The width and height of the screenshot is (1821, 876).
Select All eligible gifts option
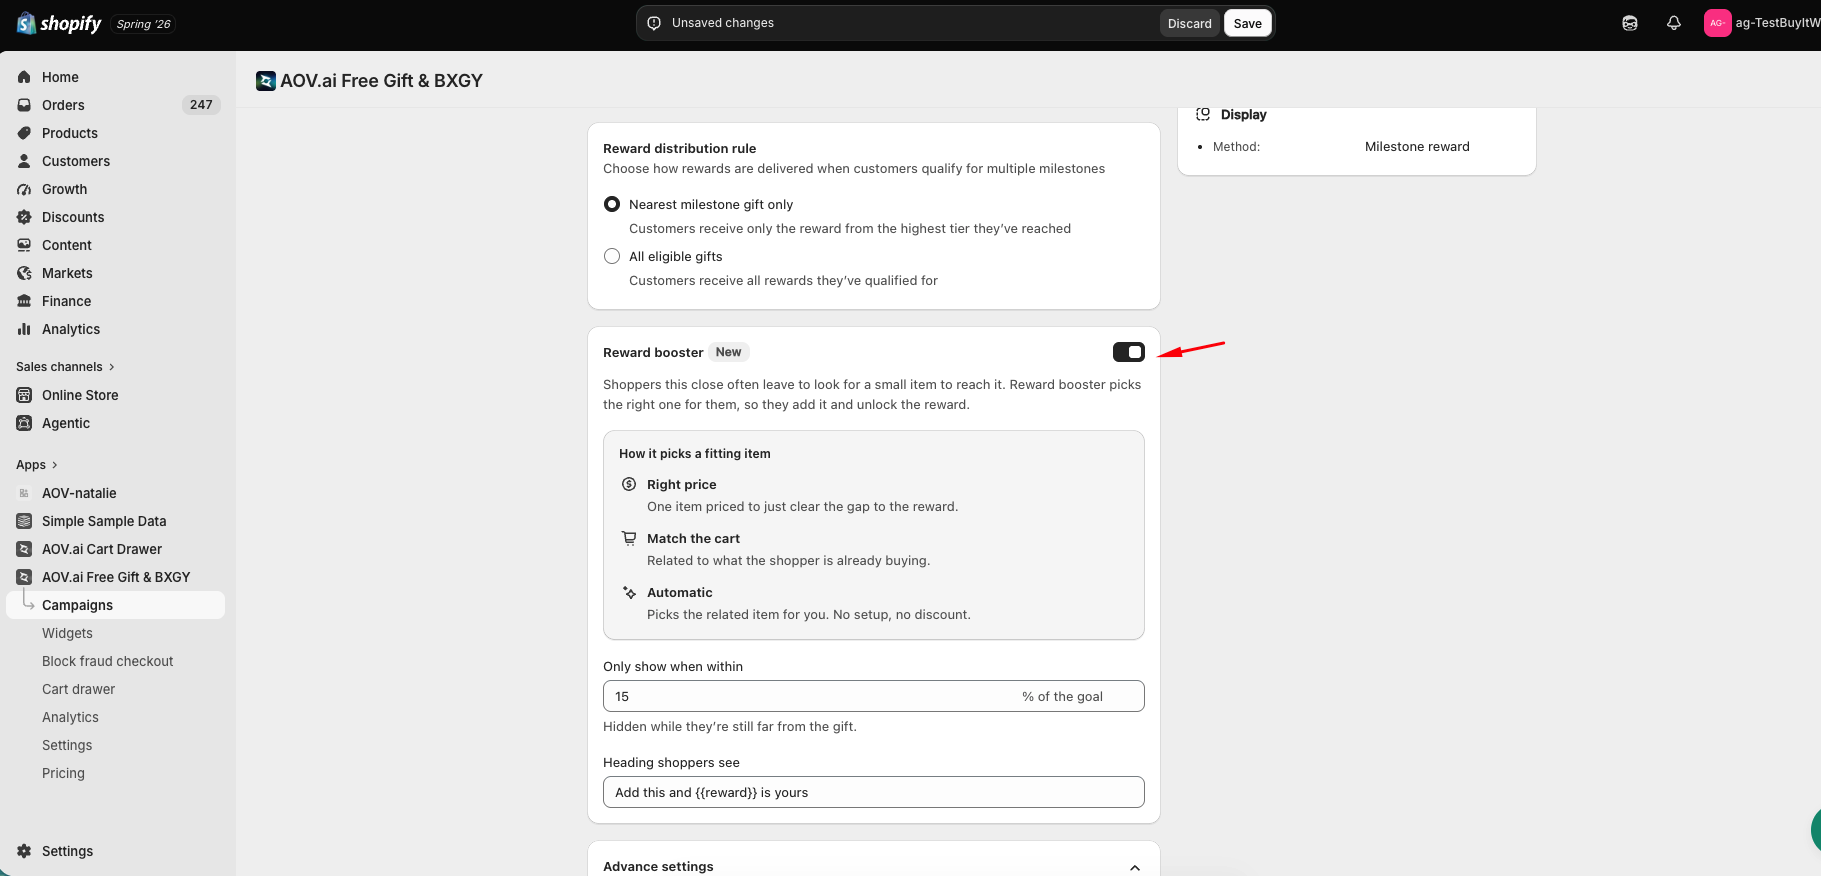pos(612,256)
